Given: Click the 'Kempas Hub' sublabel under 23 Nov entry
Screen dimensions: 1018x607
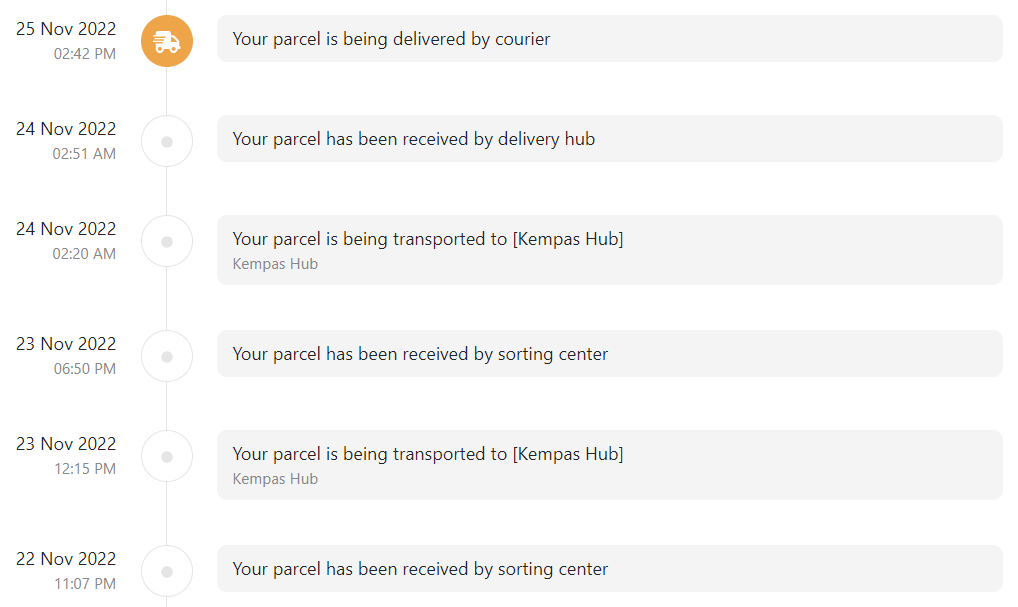Looking at the screenshot, I should pyautogui.click(x=275, y=478).
